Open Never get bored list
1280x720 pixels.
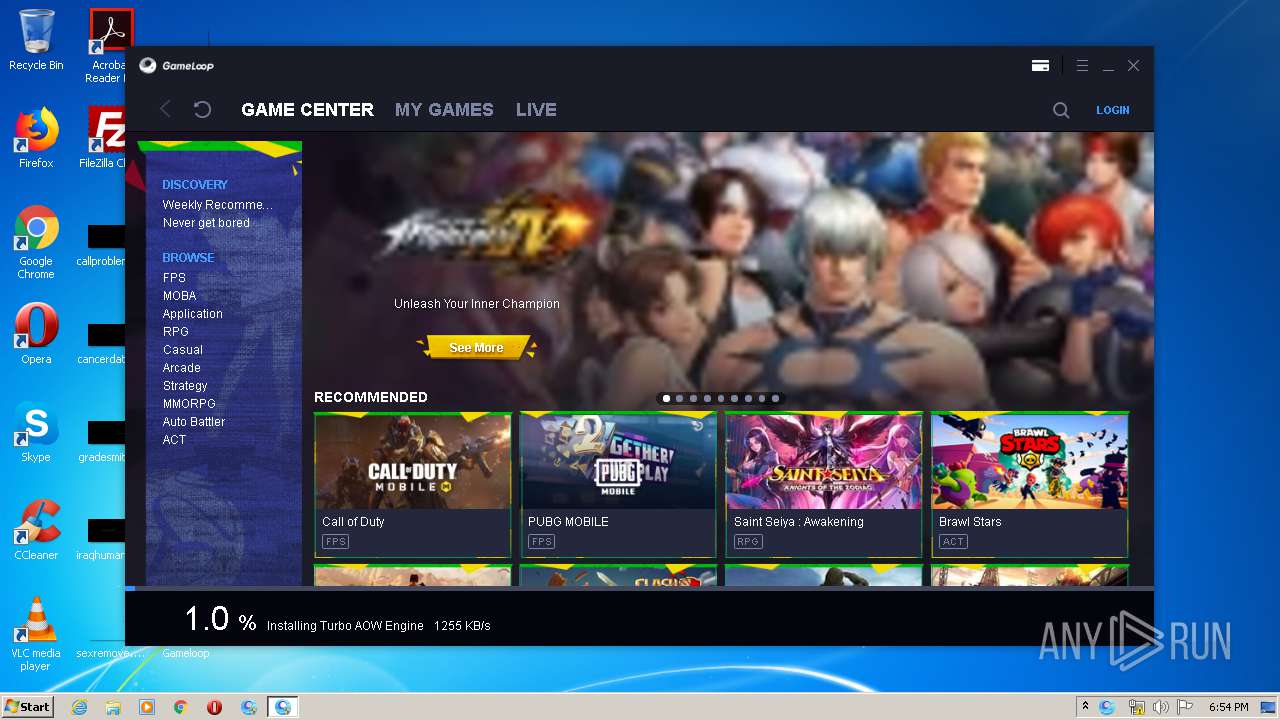206,223
